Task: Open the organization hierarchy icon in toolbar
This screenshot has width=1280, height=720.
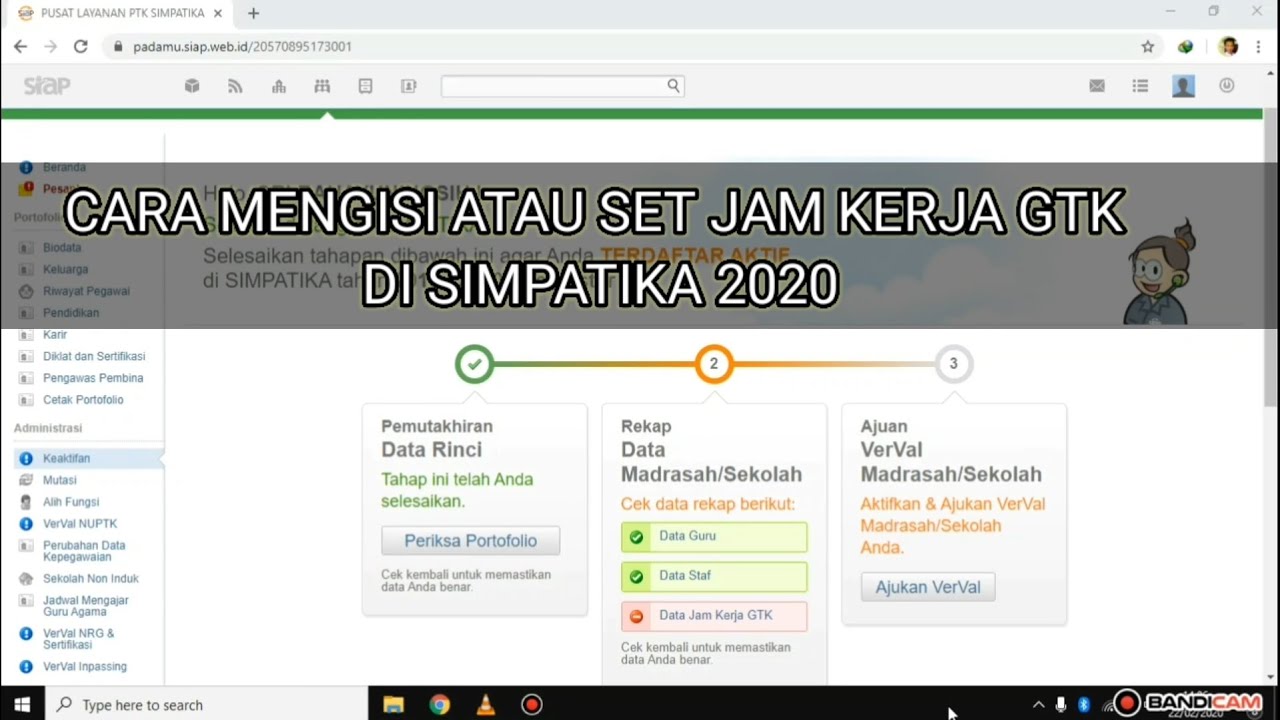Action: (x=279, y=86)
